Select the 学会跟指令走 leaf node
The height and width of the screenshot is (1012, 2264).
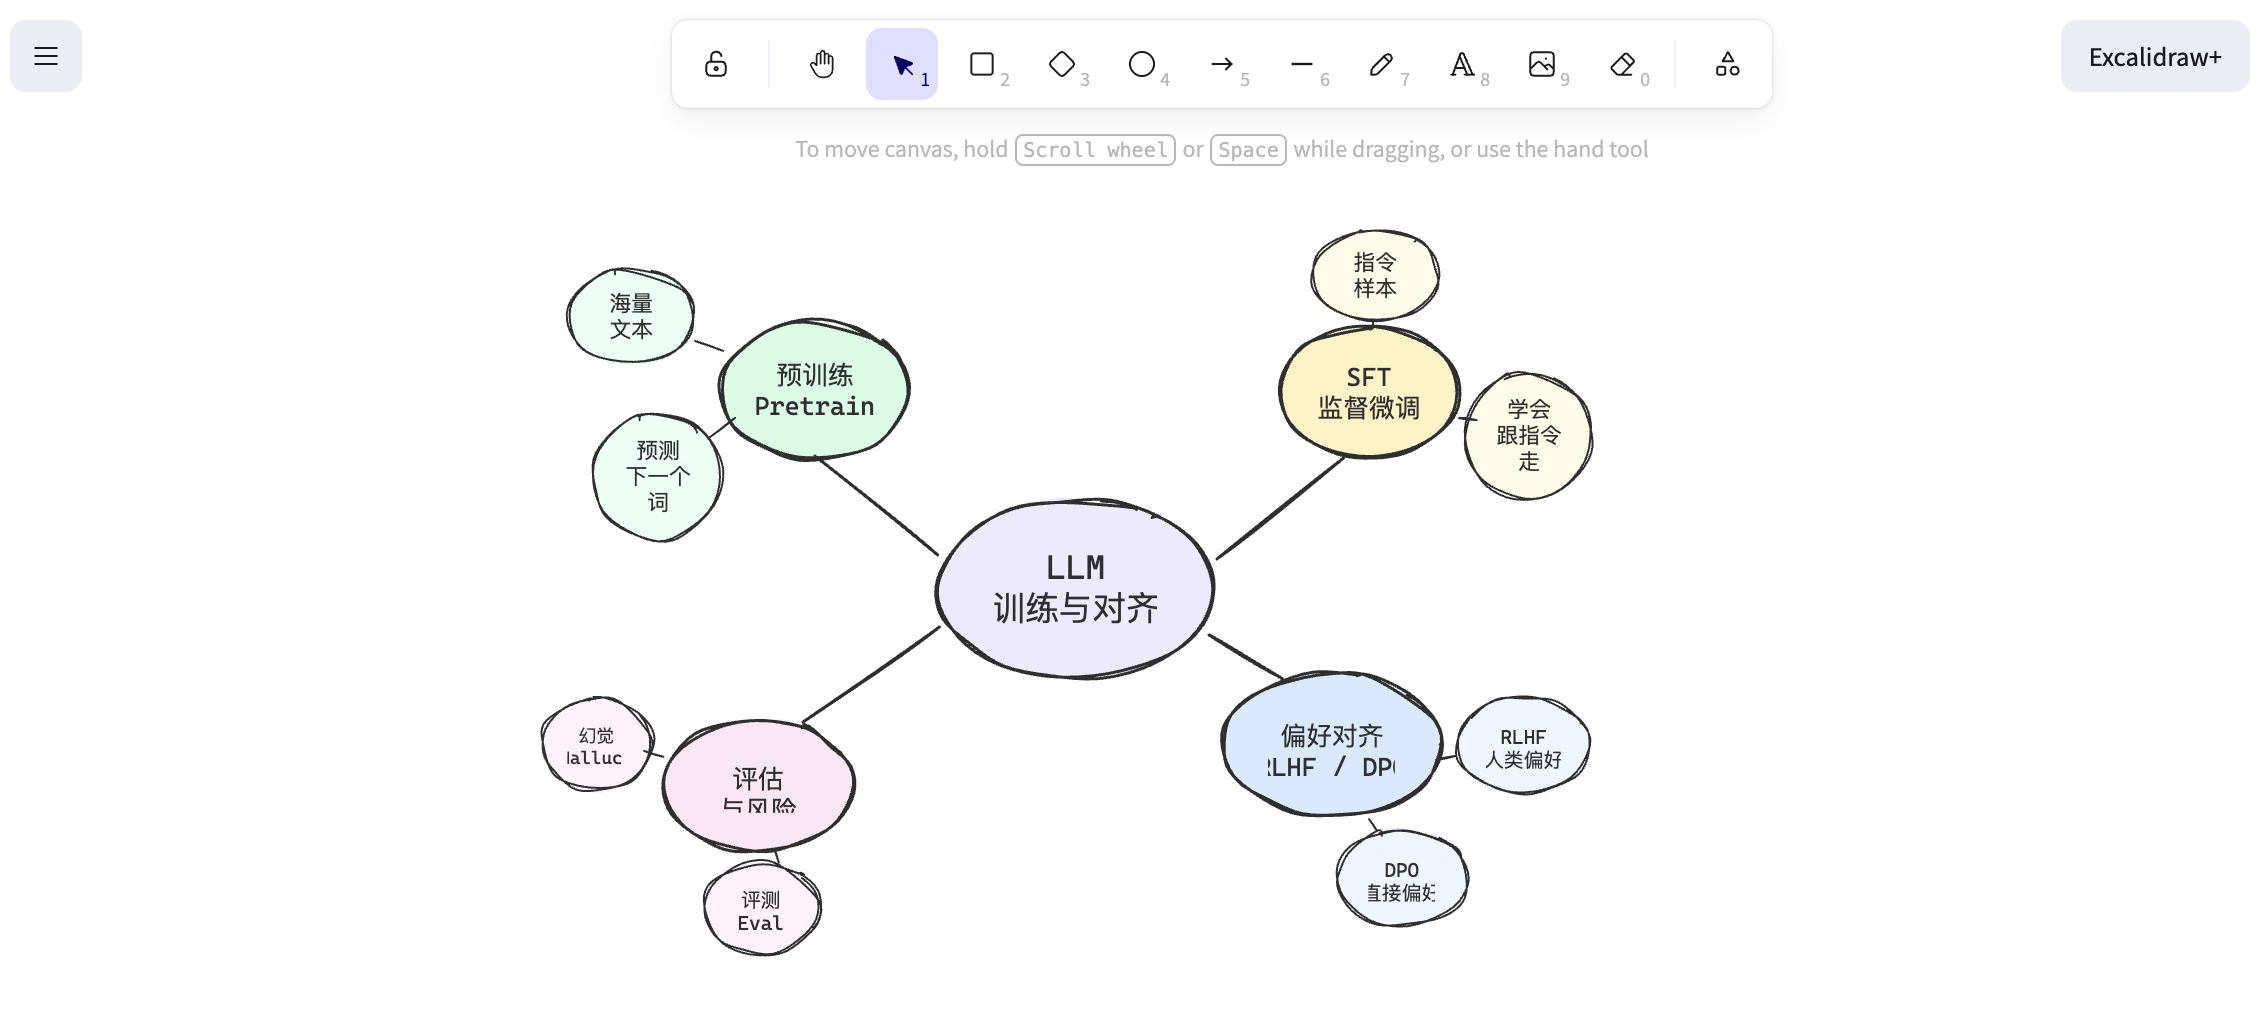pyautogui.click(x=1528, y=435)
